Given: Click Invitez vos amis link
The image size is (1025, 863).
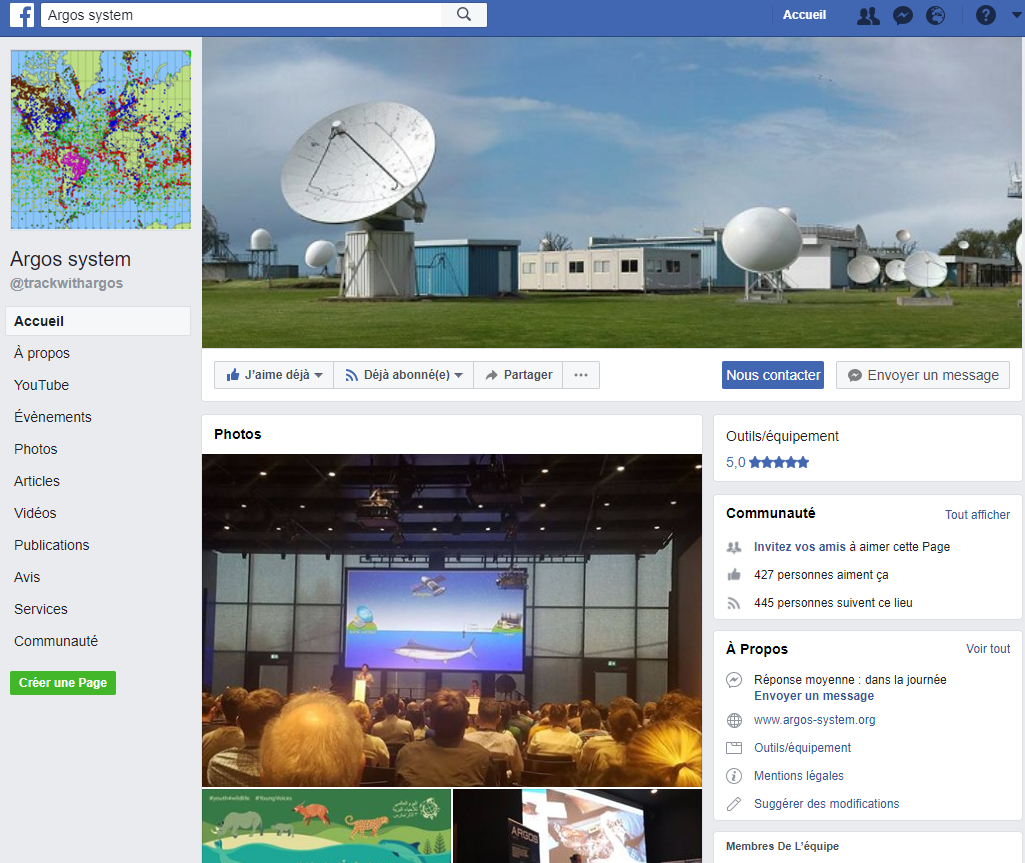Looking at the screenshot, I should pyautogui.click(x=799, y=547).
